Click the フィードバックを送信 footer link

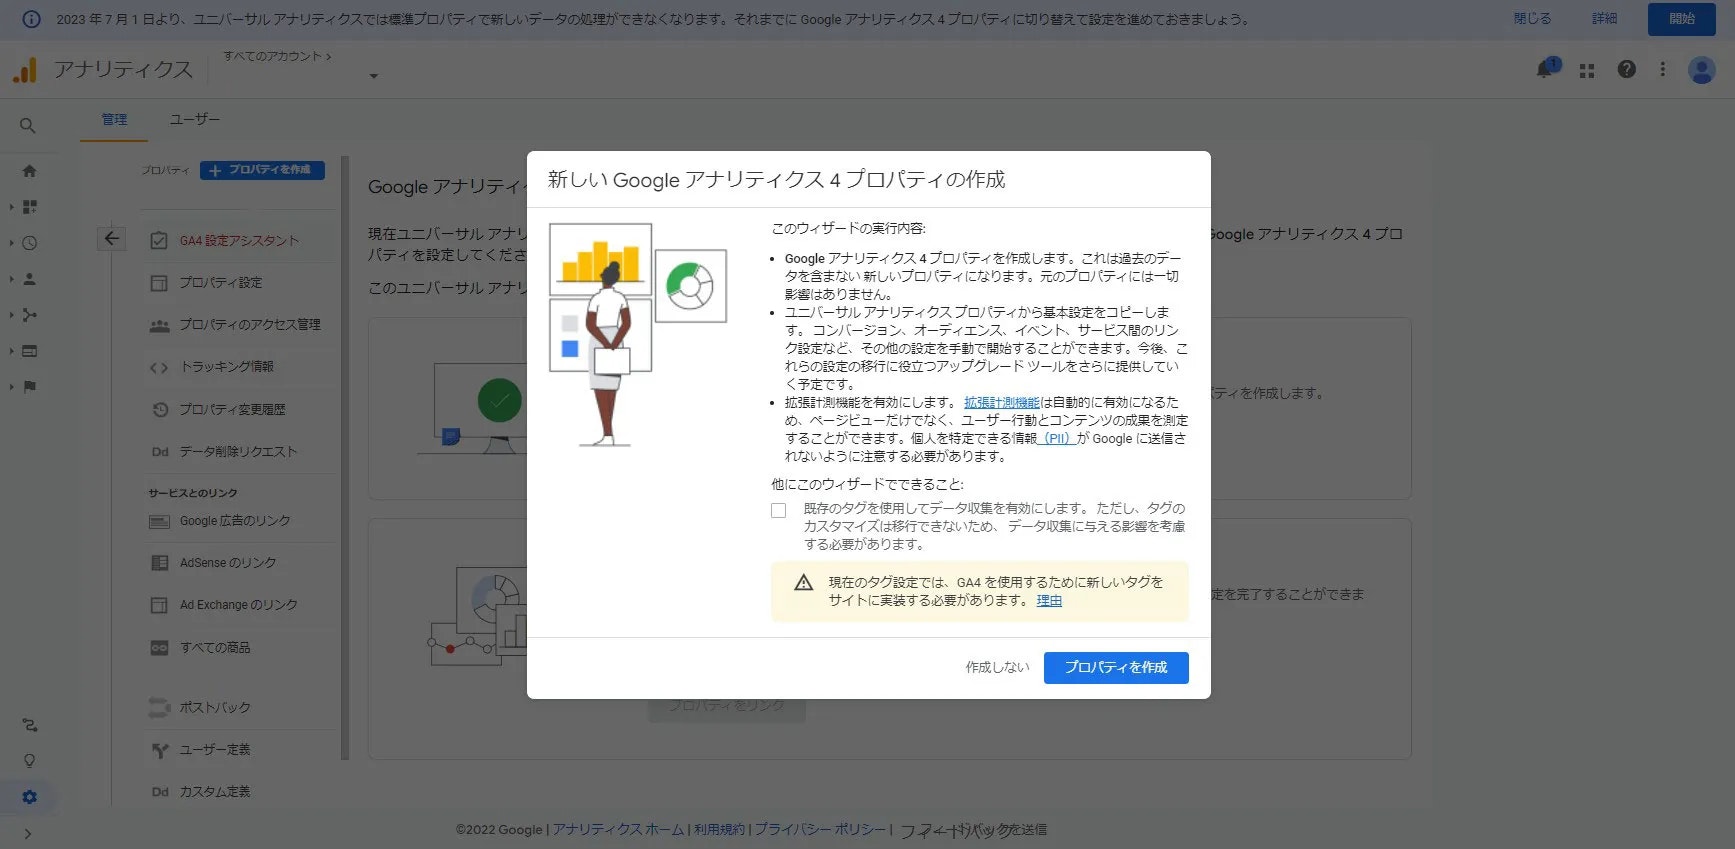(x=973, y=830)
